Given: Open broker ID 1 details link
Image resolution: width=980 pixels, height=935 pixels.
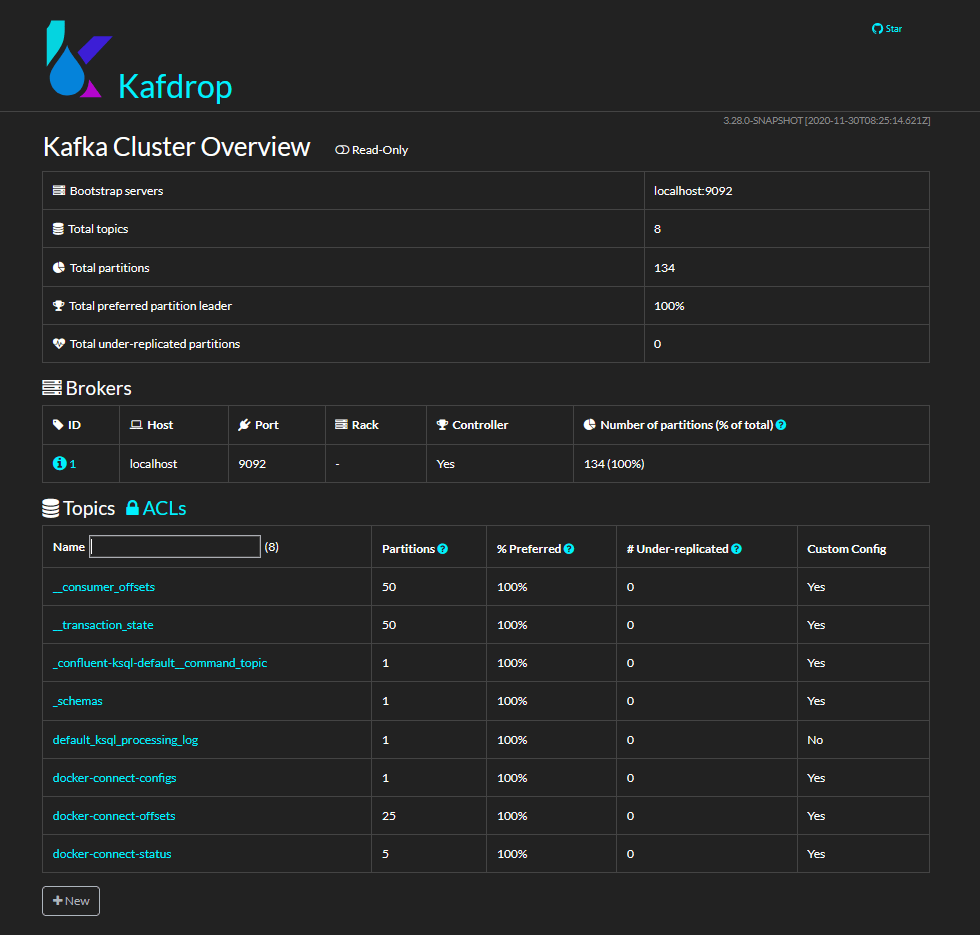Looking at the screenshot, I should click(64, 464).
